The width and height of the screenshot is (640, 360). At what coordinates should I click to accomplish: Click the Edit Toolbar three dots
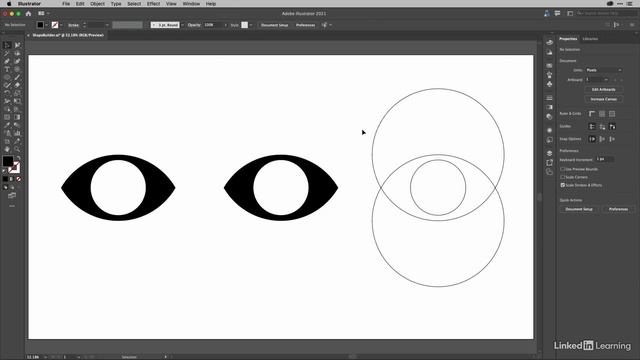click(12, 206)
